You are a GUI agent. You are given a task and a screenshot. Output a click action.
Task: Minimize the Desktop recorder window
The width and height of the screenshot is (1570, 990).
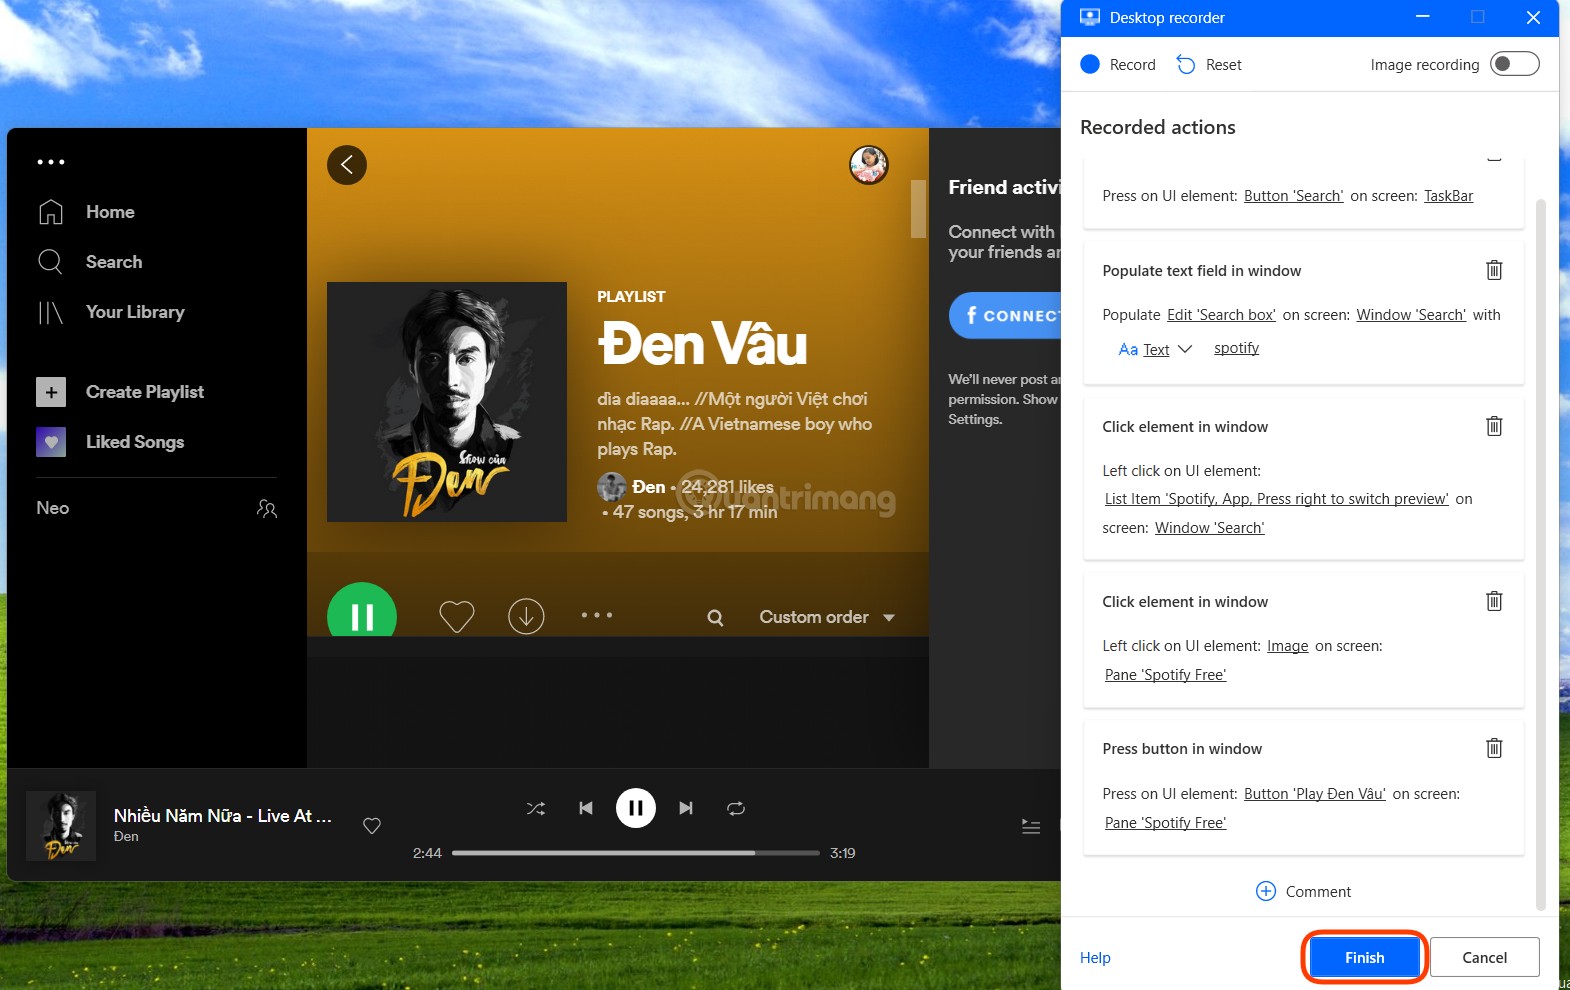click(1422, 17)
